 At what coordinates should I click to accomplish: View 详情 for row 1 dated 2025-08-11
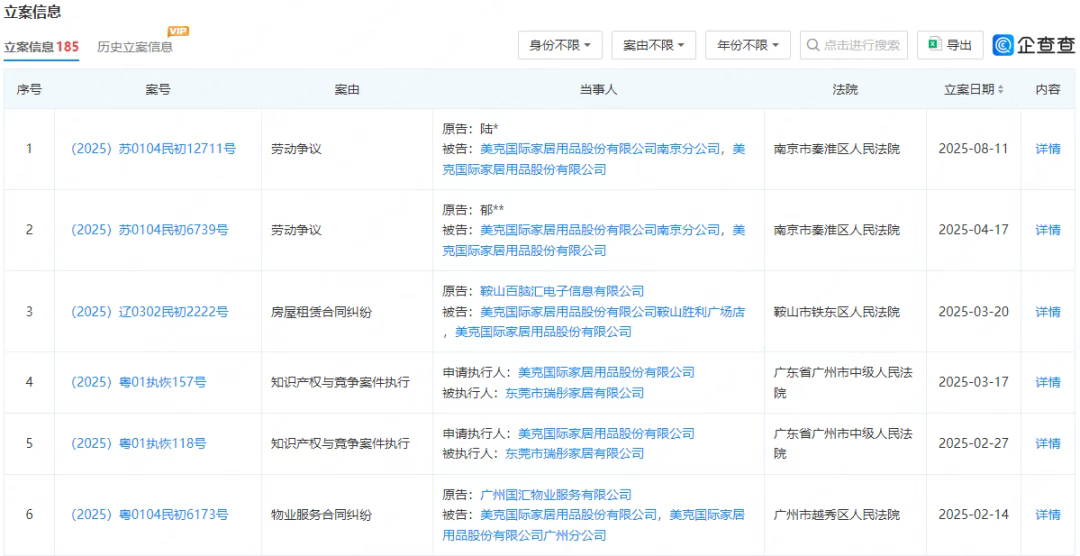tap(1048, 149)
